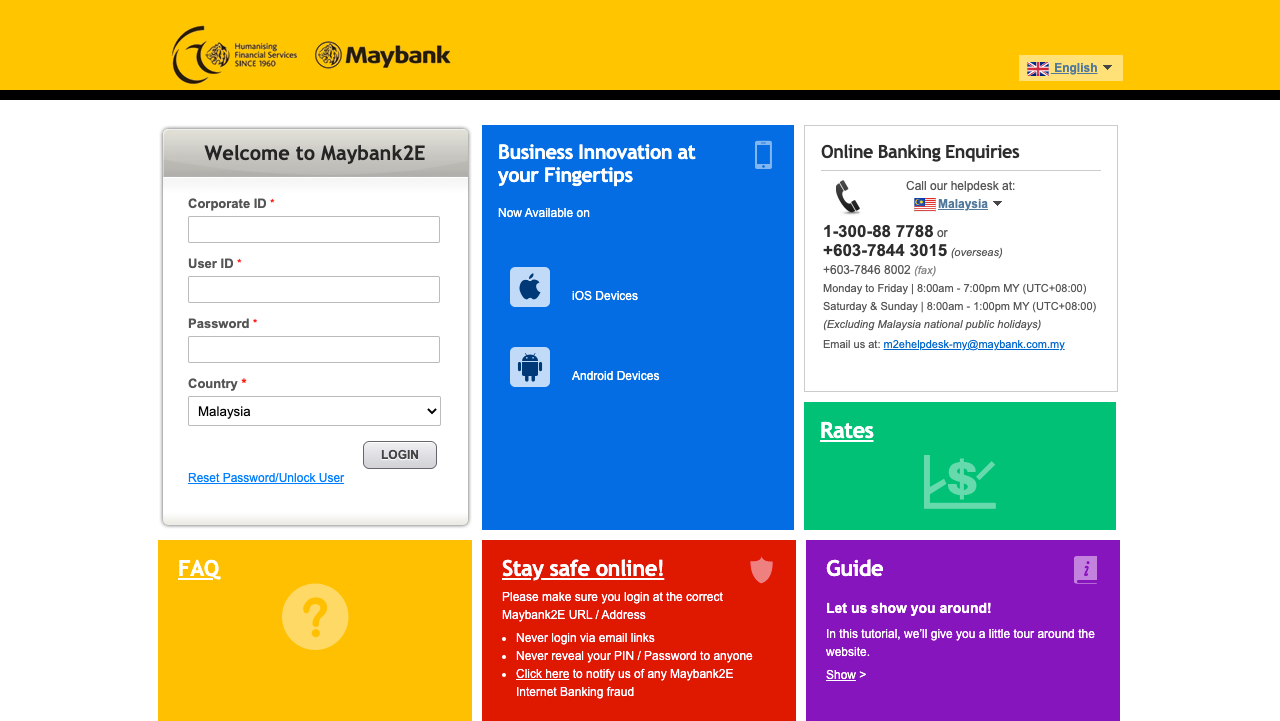The image size is (1280, 721).
Task: Click the Malaysia flag icon in helpdesk
Action: tap(925, 204)
